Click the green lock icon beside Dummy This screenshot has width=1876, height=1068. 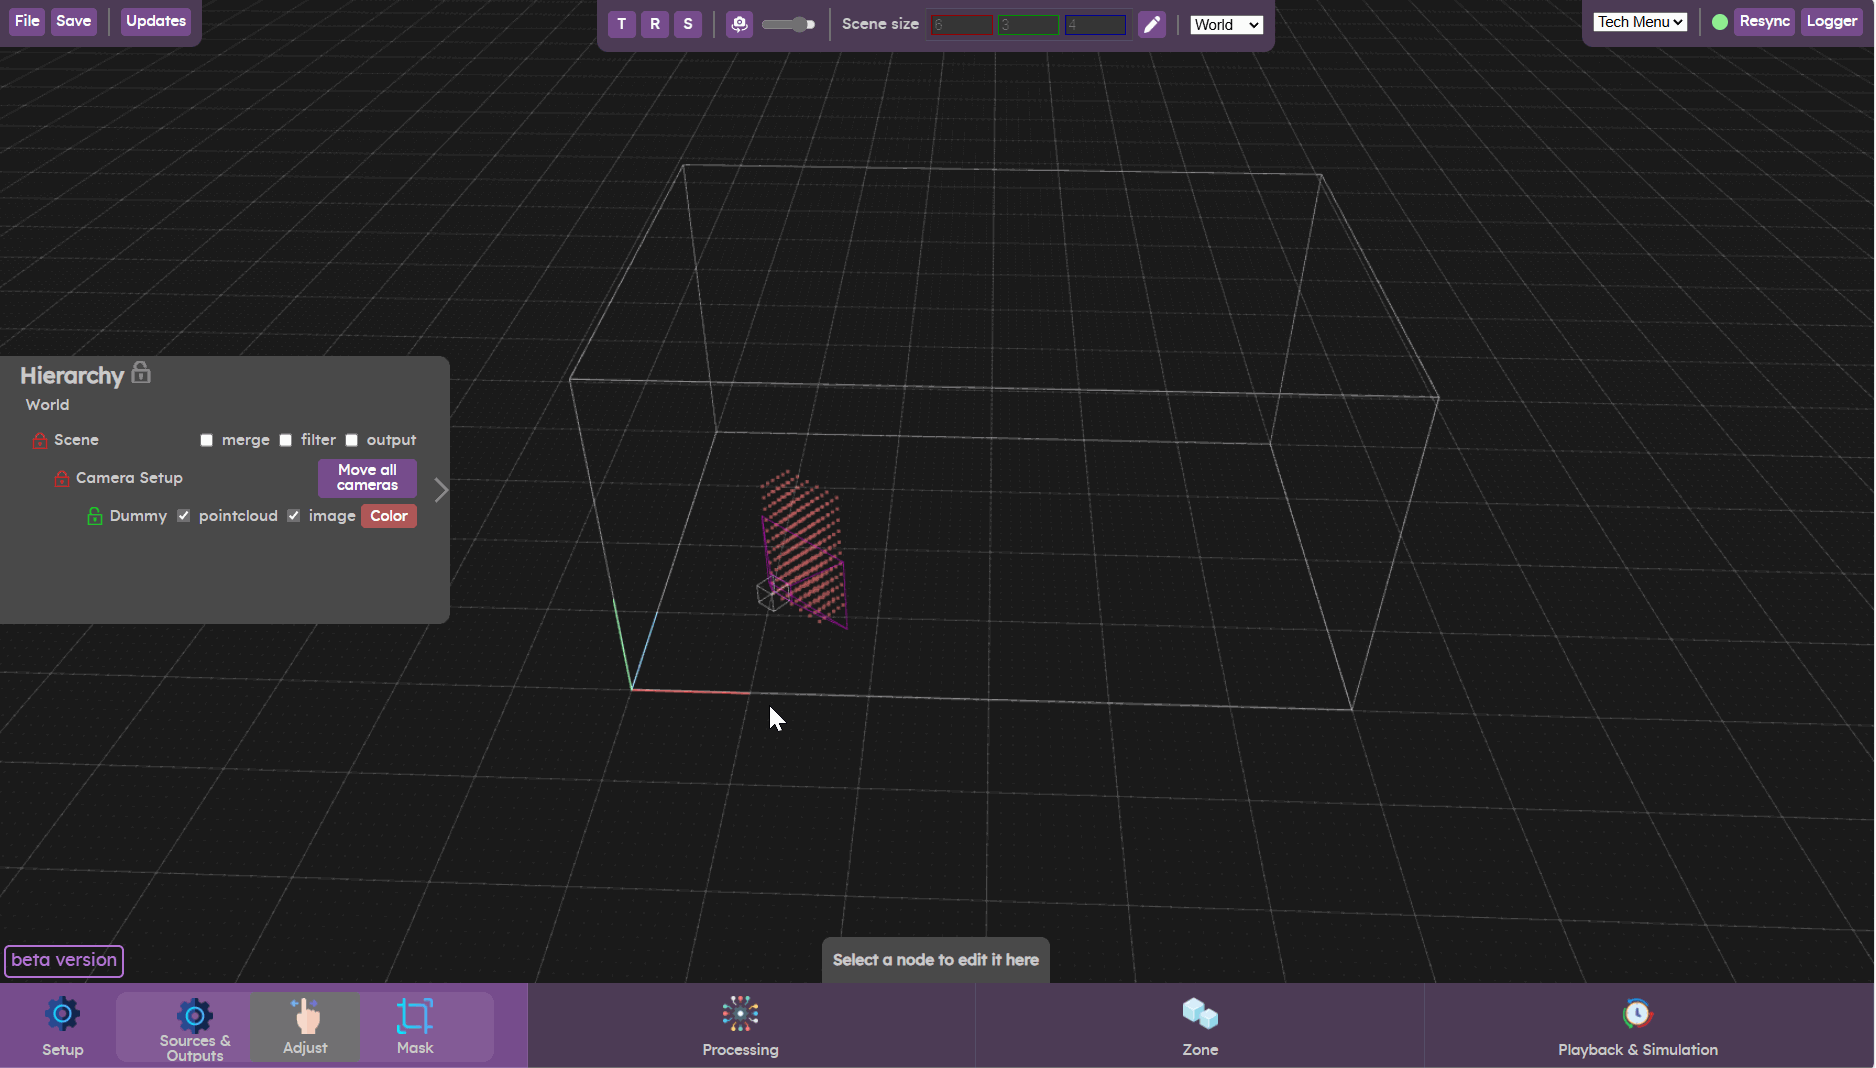[94, 516]
